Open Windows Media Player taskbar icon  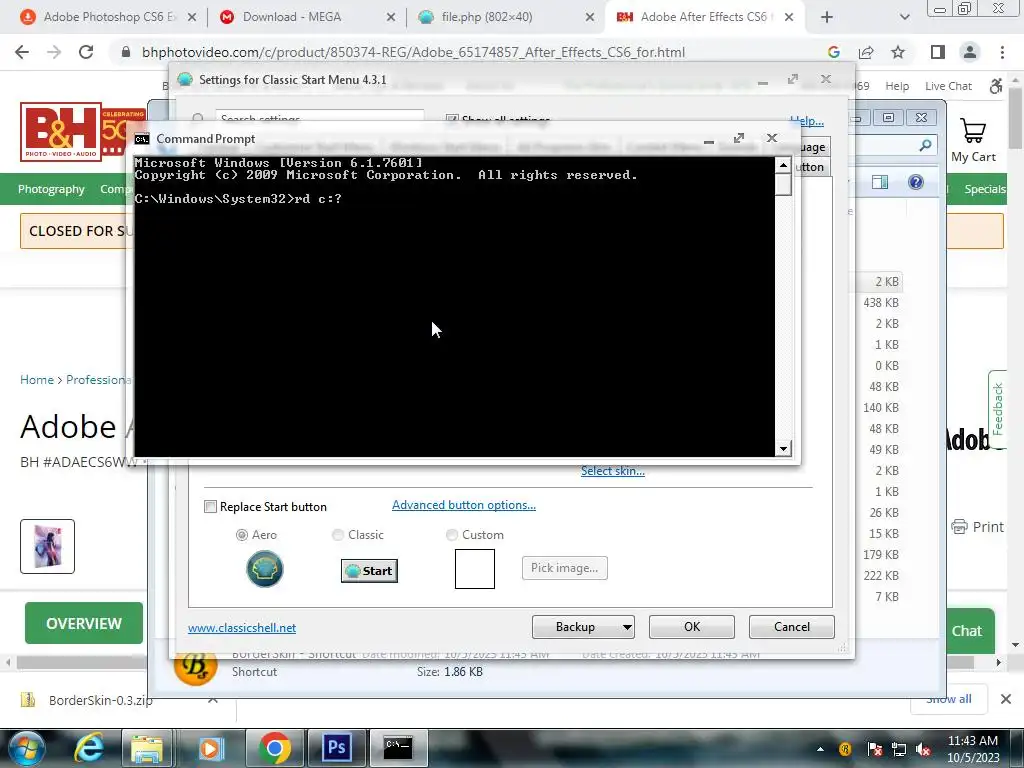tap(211, 748)
